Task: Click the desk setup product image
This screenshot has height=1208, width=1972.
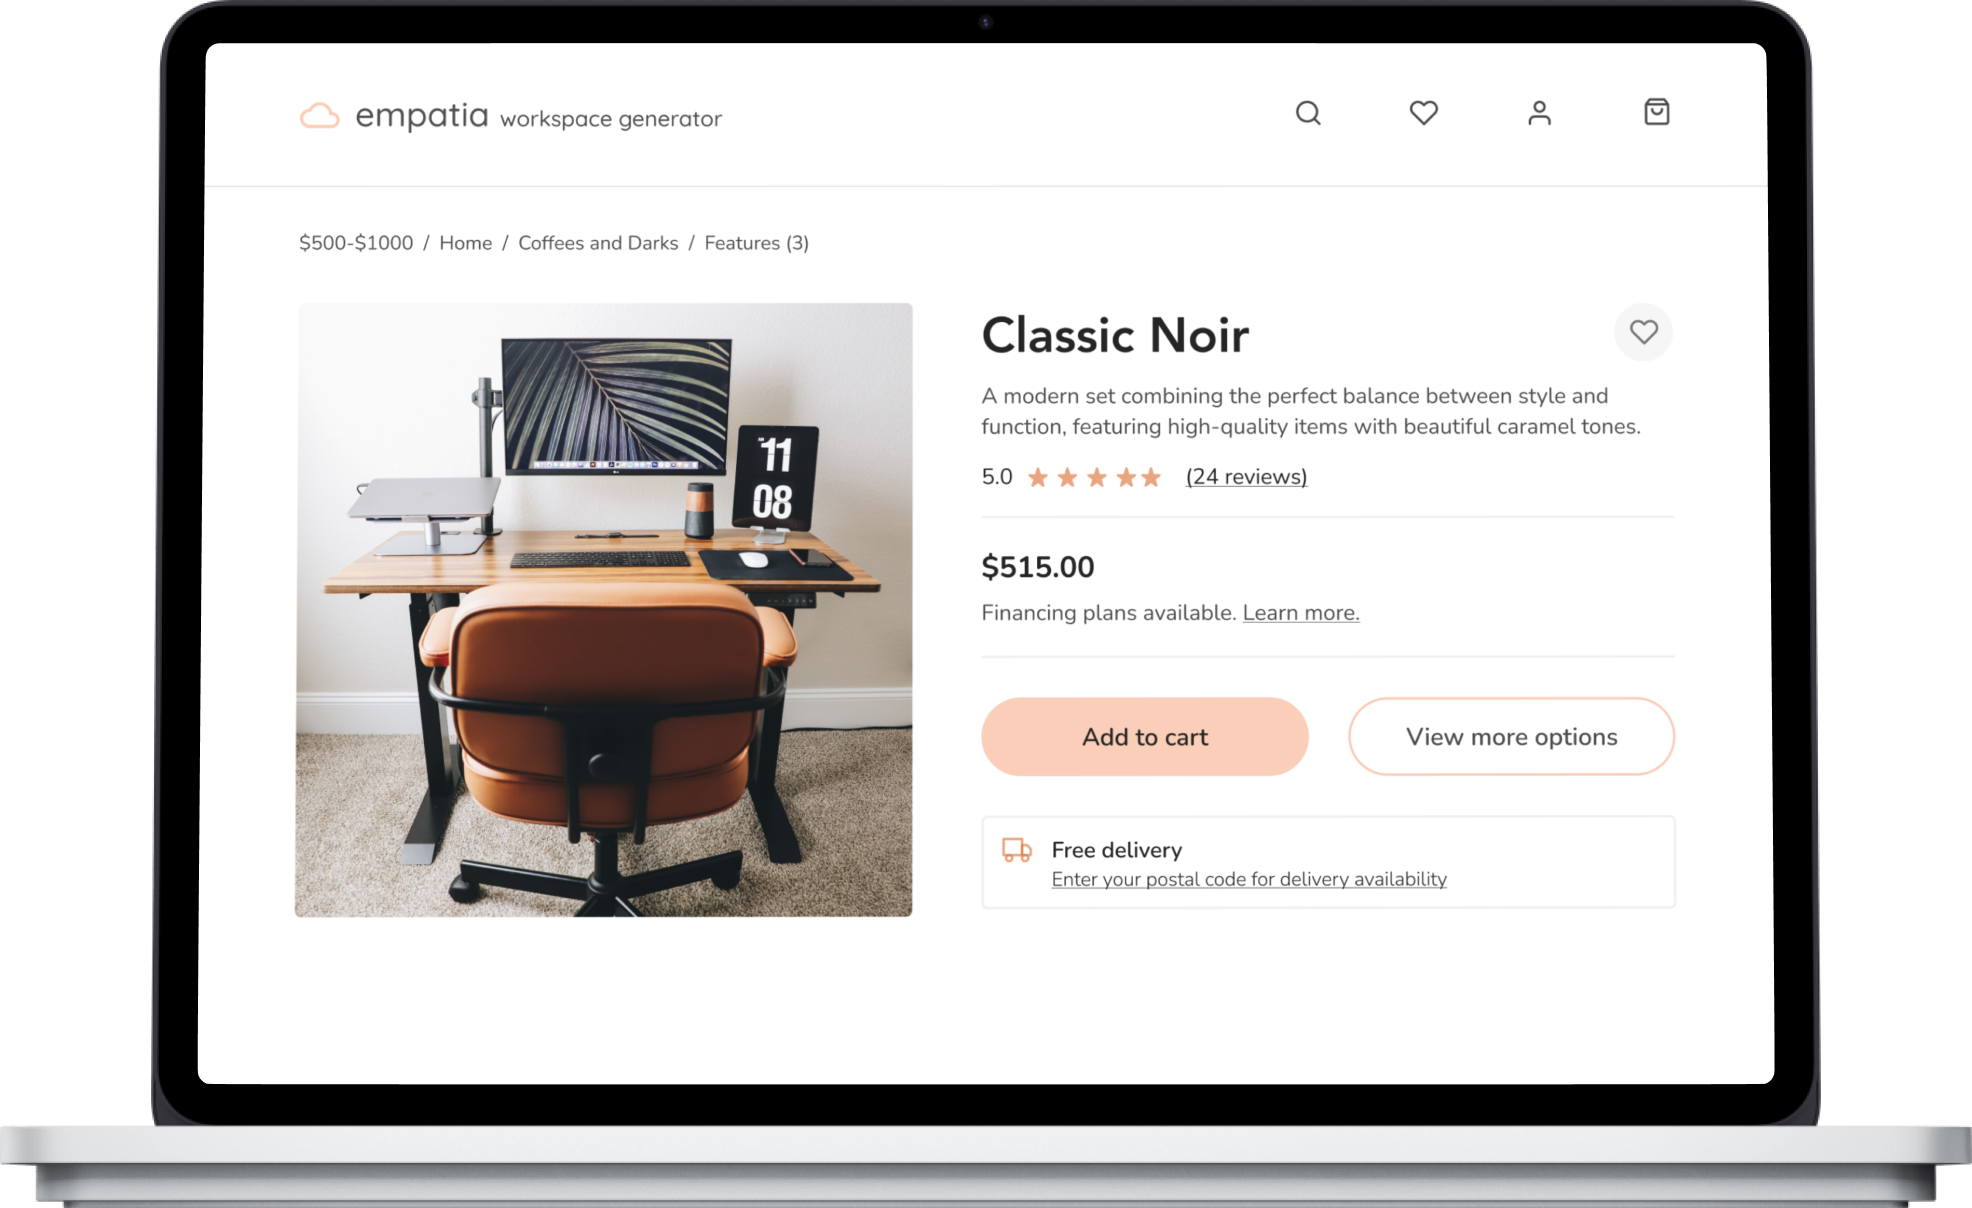Action: click(x=604, y=610)
